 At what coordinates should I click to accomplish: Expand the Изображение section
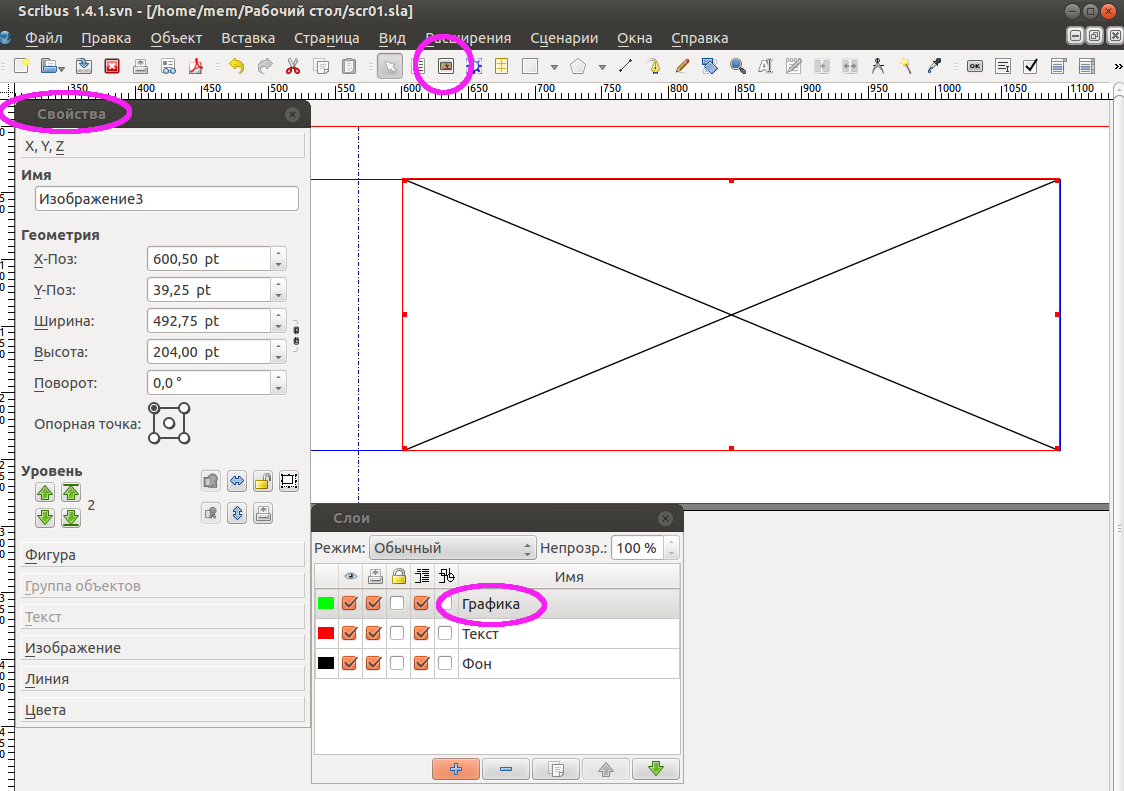(163, 648)
